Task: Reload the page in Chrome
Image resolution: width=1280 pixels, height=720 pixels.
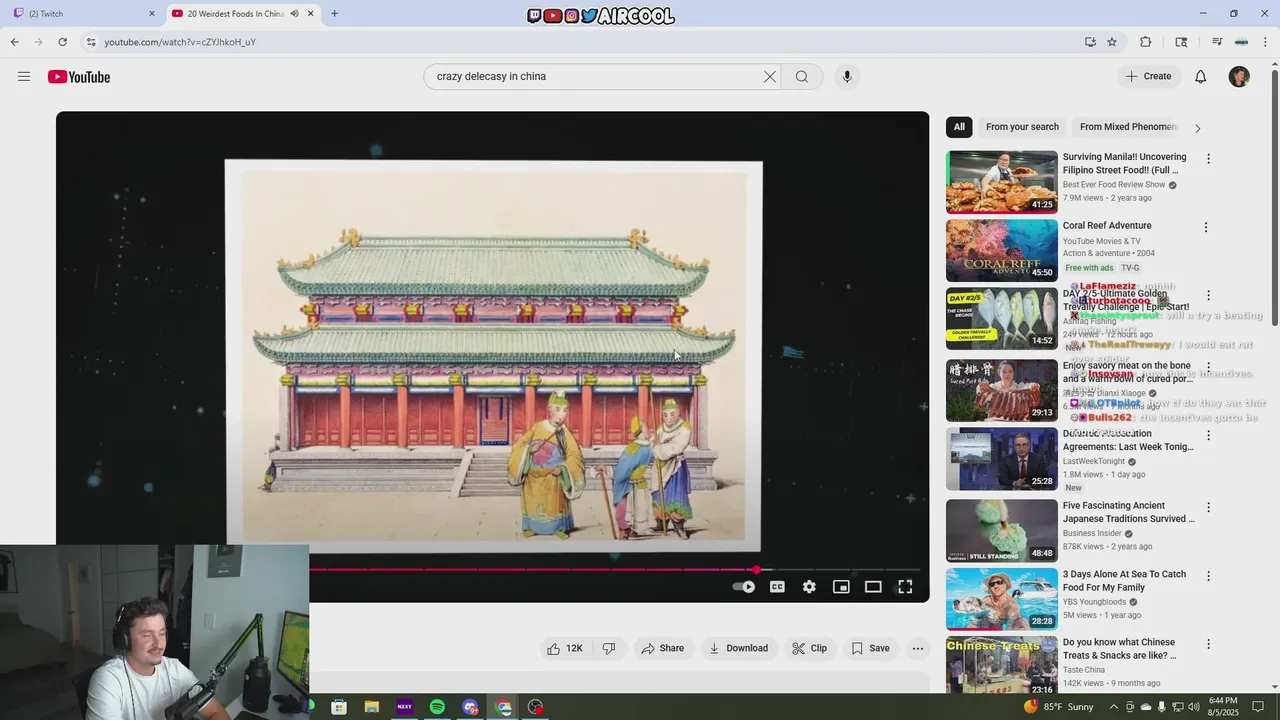Action: 62,42
